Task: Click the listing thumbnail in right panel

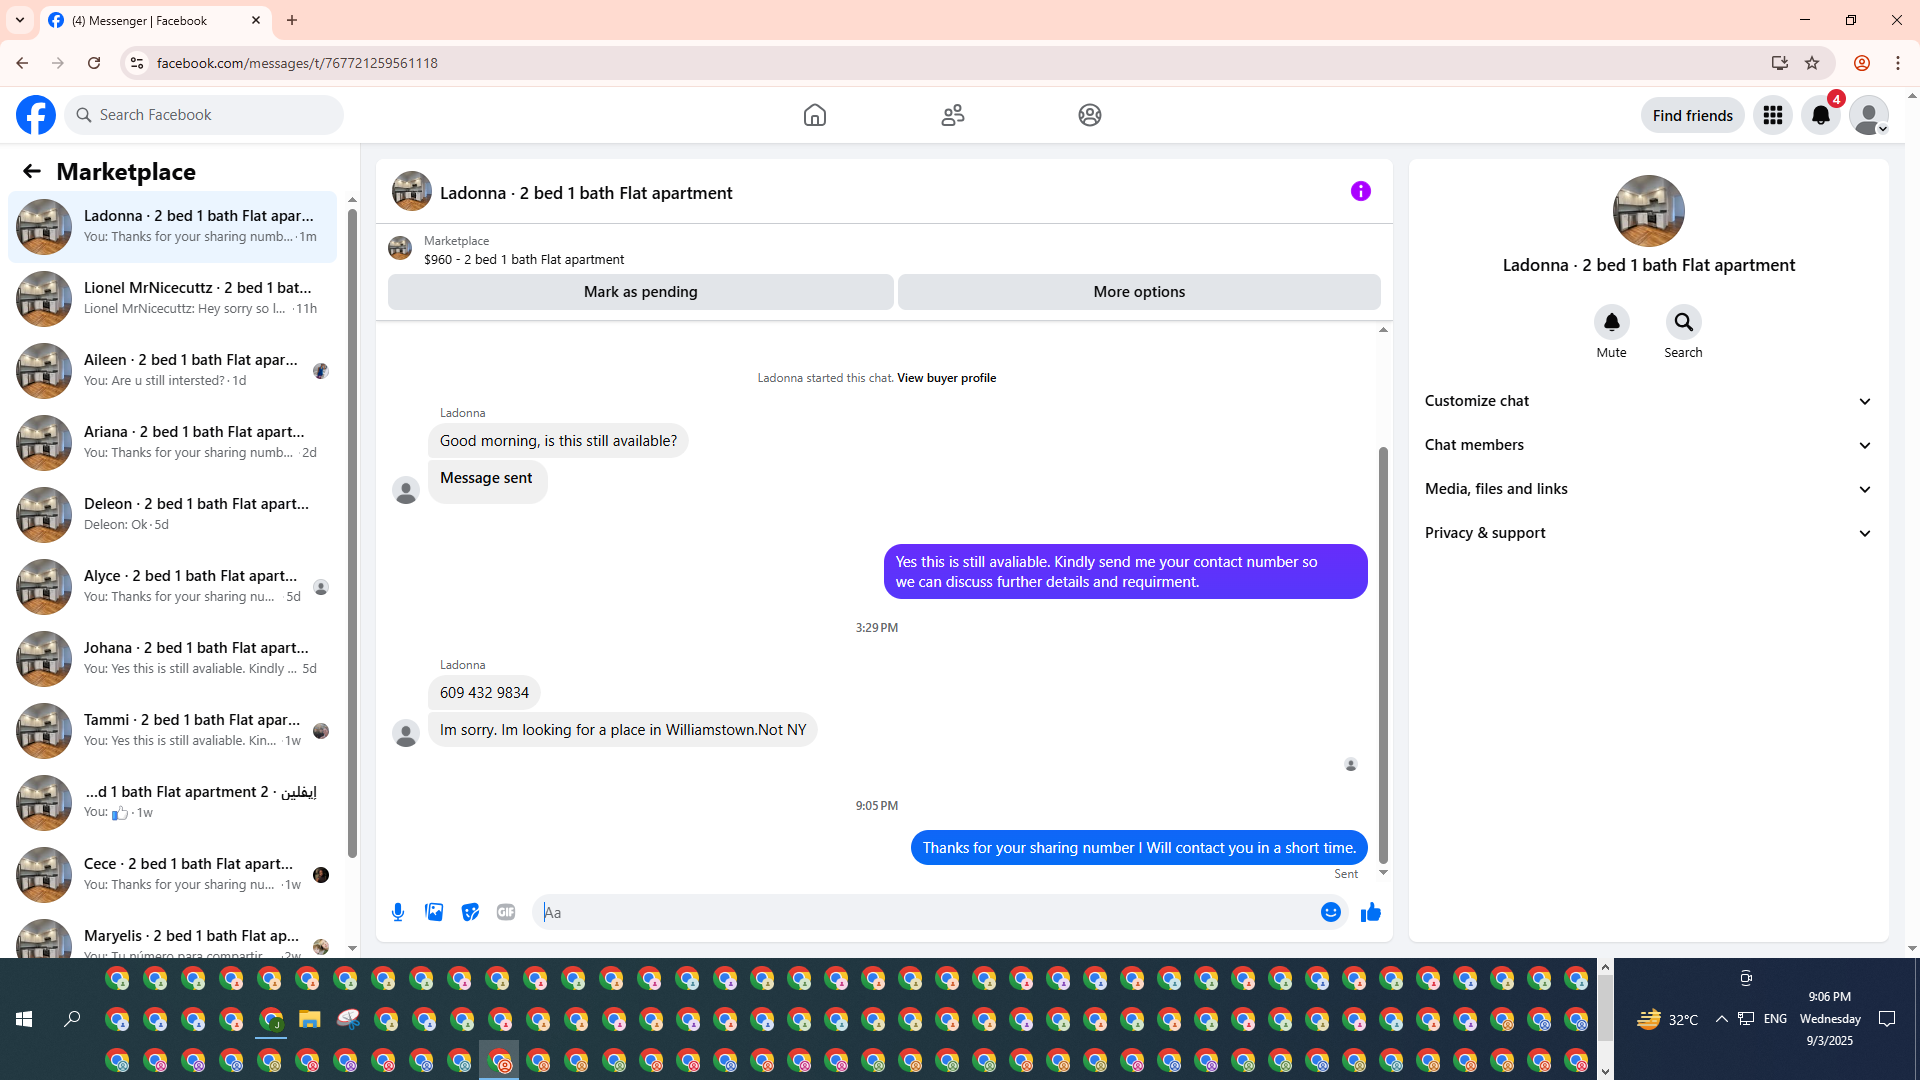Action: (x=1649, y=211)
